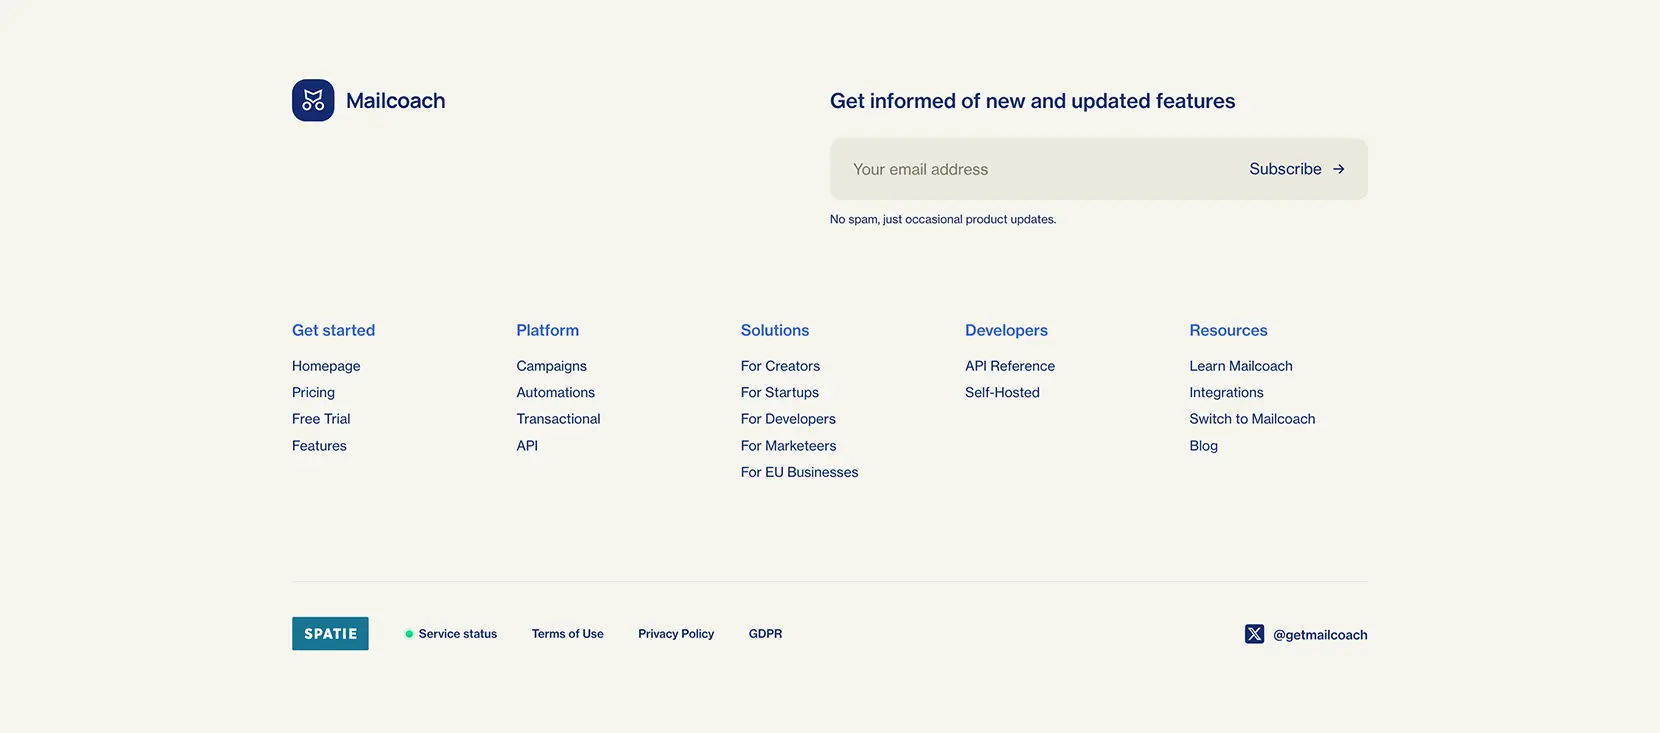Check the green Service status indicator
1660x733 pixels.
coord(409,634)
